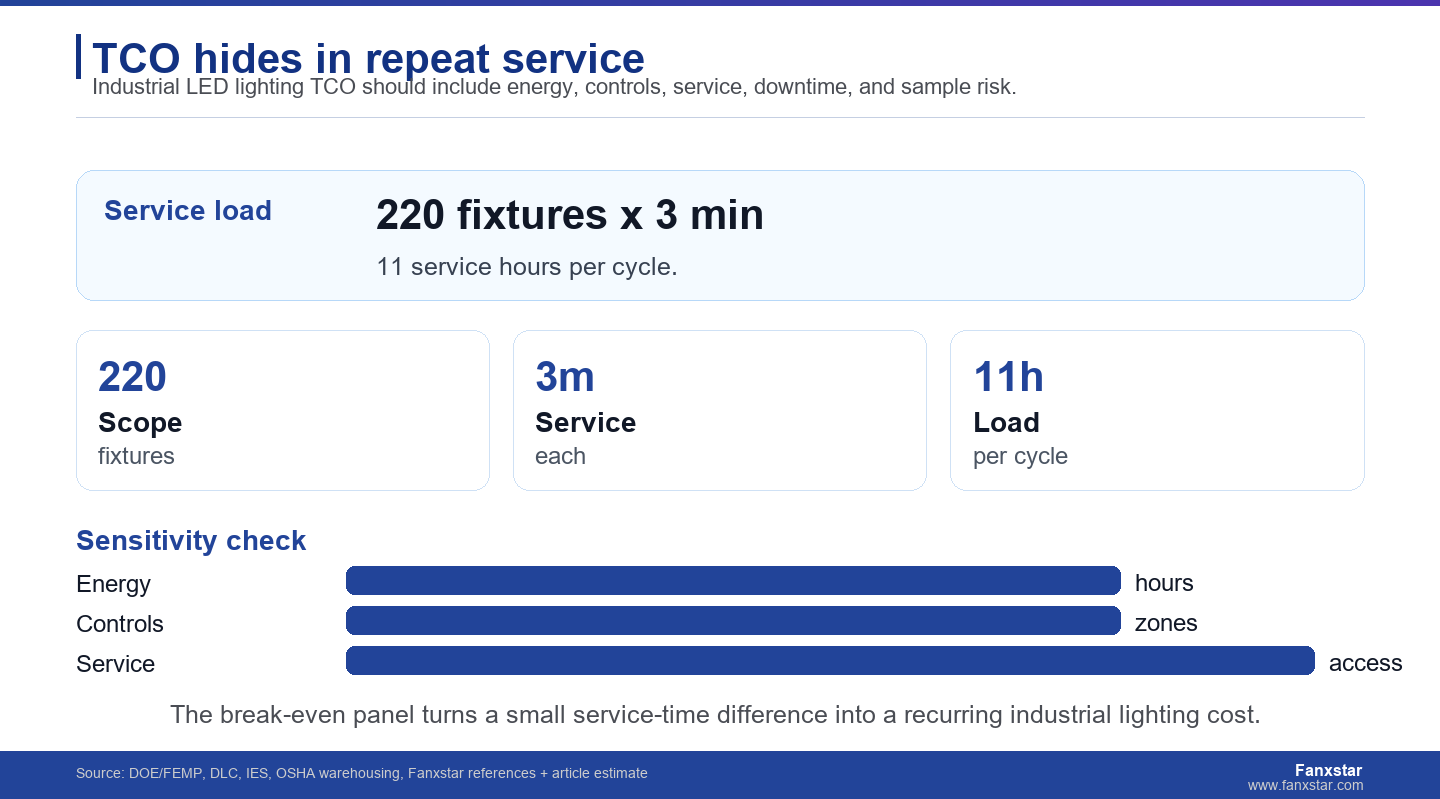Select the 'Energy' row label
Viewport: 1440px width, 799px height.
(113, 584)
